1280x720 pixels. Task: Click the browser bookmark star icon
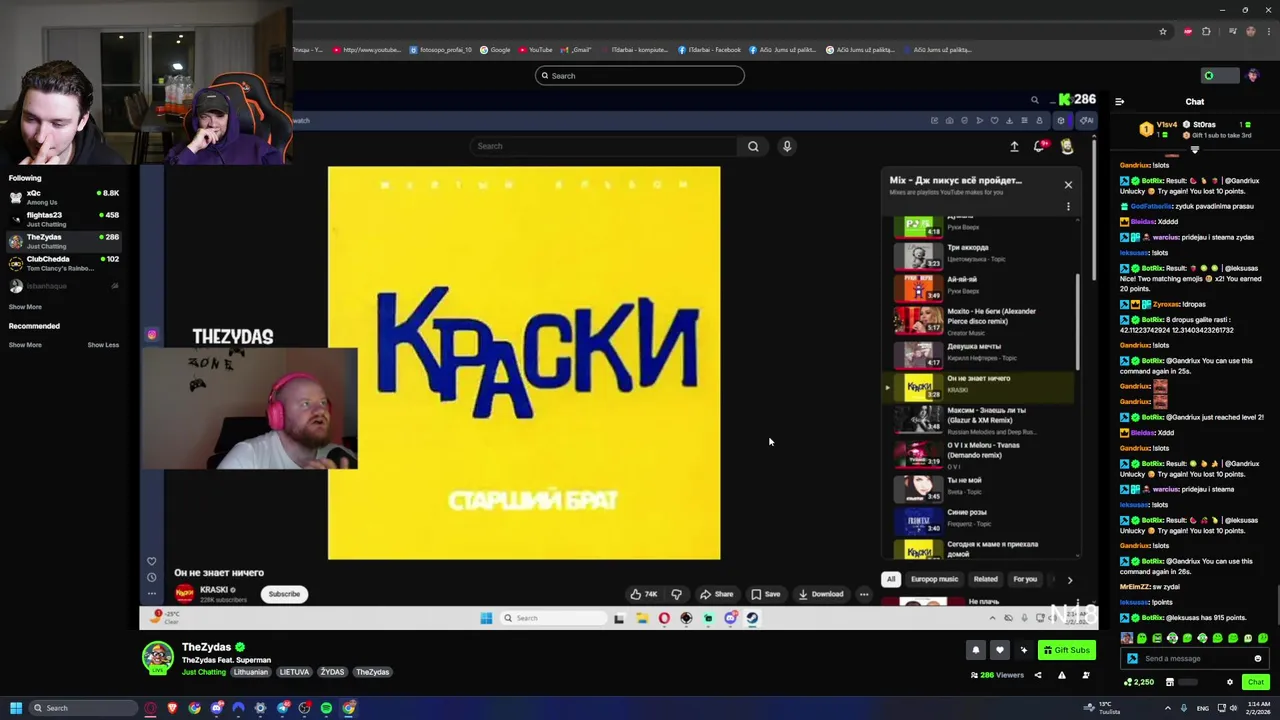pyautogui.click(x=1163, y=31)
